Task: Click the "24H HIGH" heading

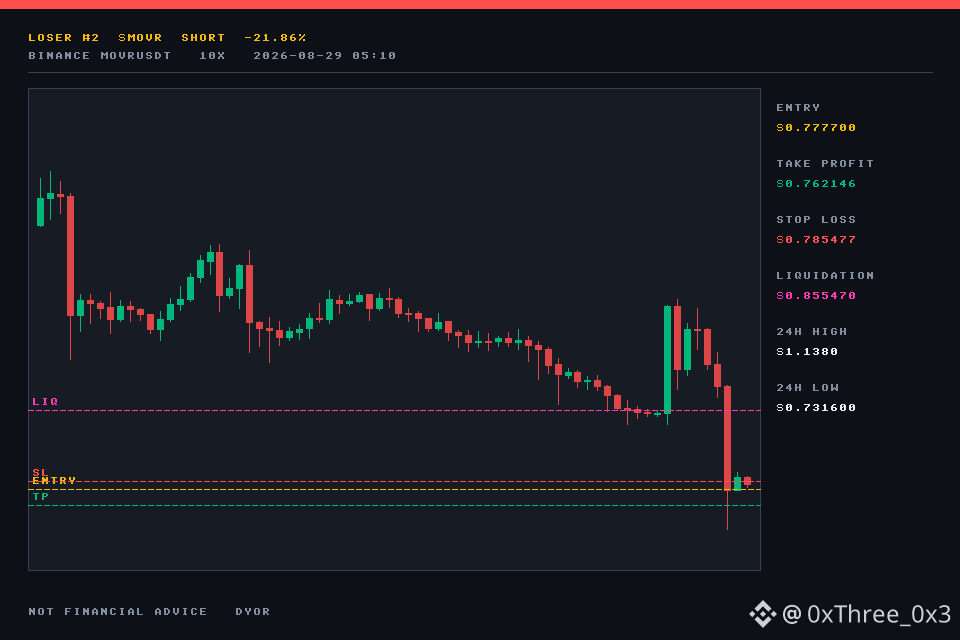Action: (812, 331)
